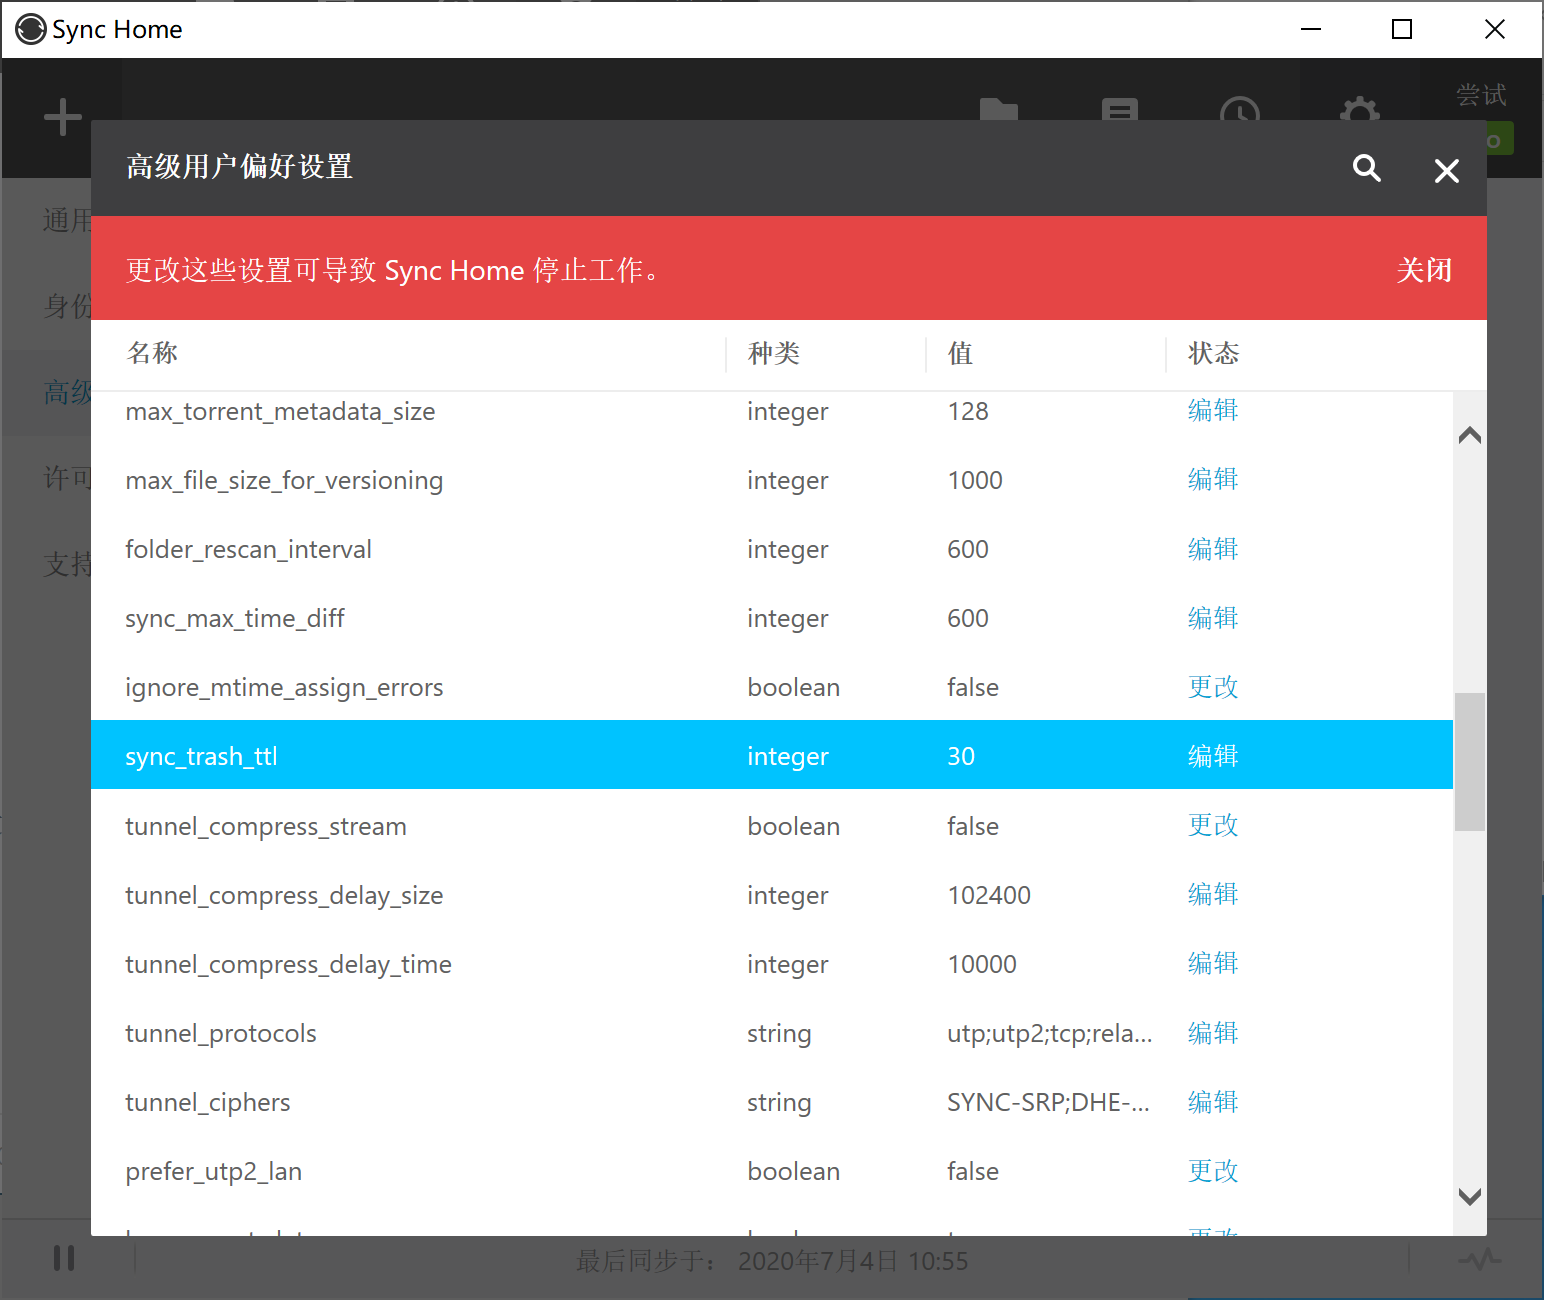Edit max_file_size_for_versioning via 编辑
The image size is (1544, 1300).
(x=1213, y=479)
